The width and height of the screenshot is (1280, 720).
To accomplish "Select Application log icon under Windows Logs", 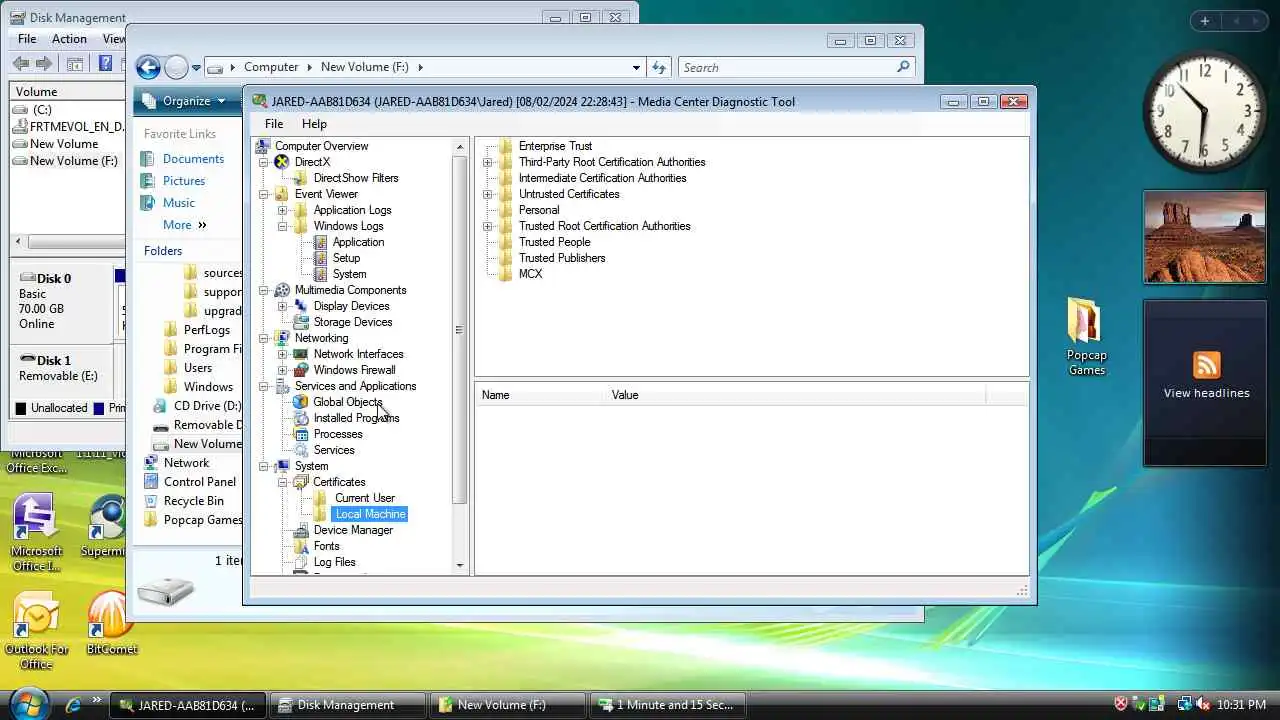I will (320, 242).
